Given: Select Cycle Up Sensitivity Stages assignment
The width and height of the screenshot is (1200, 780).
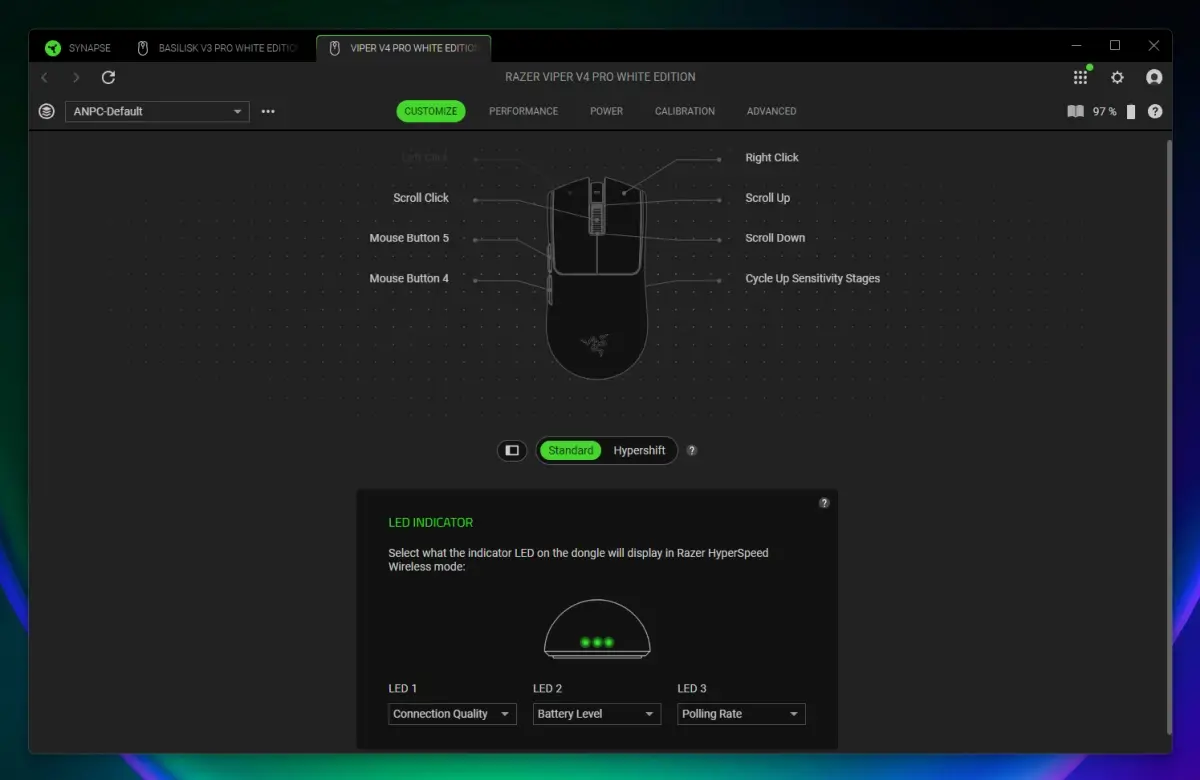Looking at the screenshot, I should pyautogui.click(x=813, y=278).
